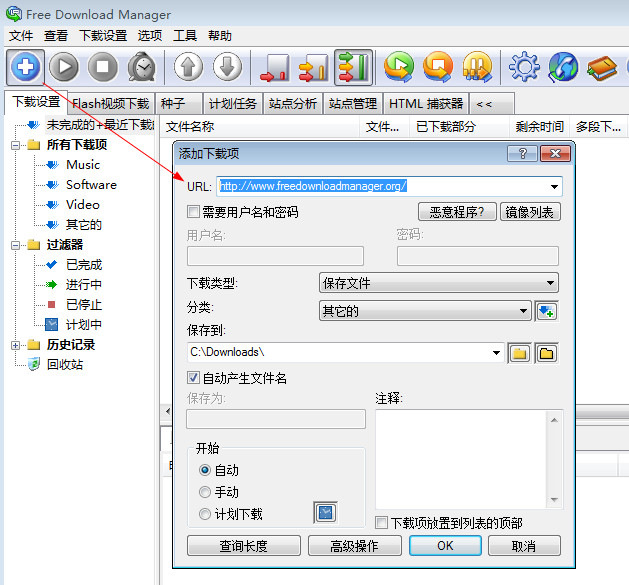Click the yellow pause-all downloads icon
Screen dimensions: 629x585
[x=477, y=67]
